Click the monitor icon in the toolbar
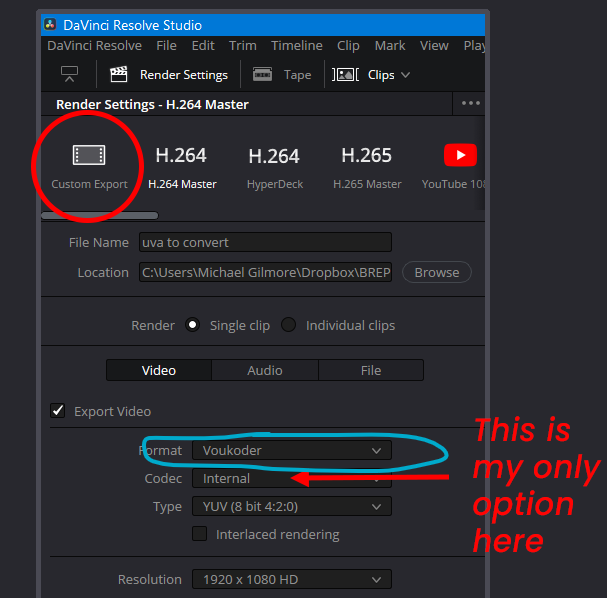607x598 pixels. point(69,75)
